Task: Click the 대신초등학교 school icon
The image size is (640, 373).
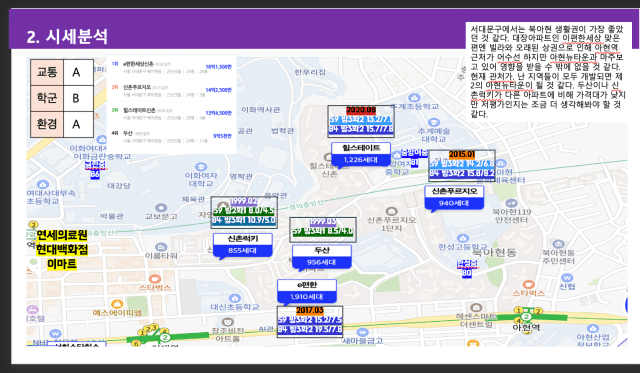Action: pos(235,298)
